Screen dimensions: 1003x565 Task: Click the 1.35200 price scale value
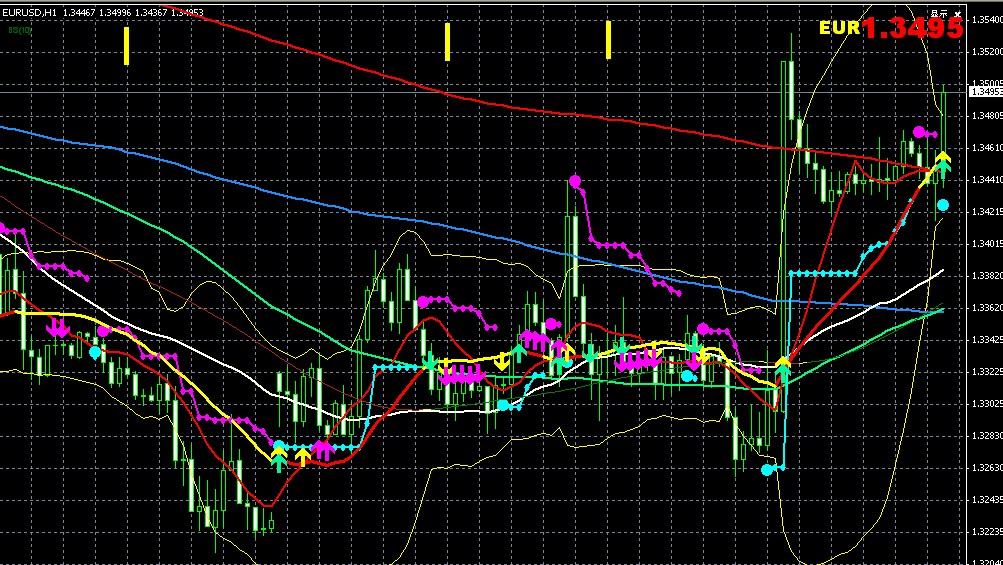point(987,51)
